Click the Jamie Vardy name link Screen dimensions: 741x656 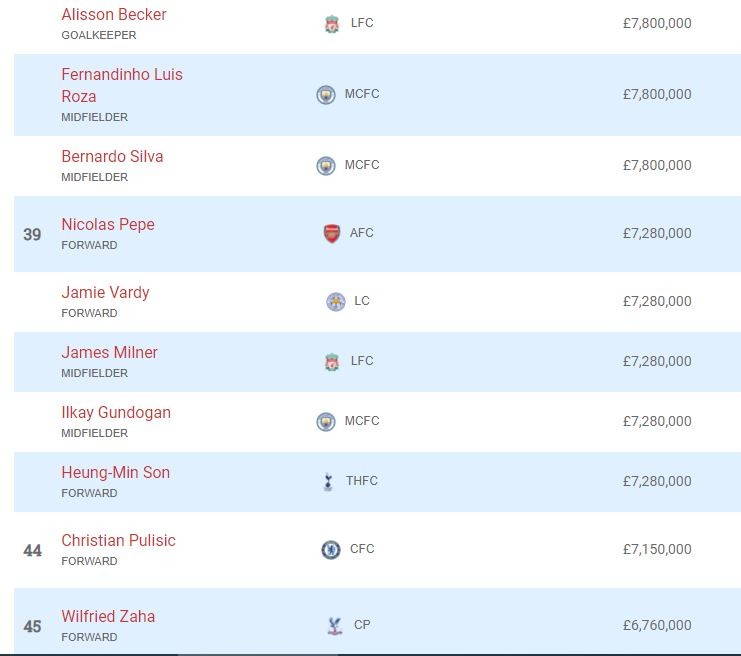(x=105, y=293)
